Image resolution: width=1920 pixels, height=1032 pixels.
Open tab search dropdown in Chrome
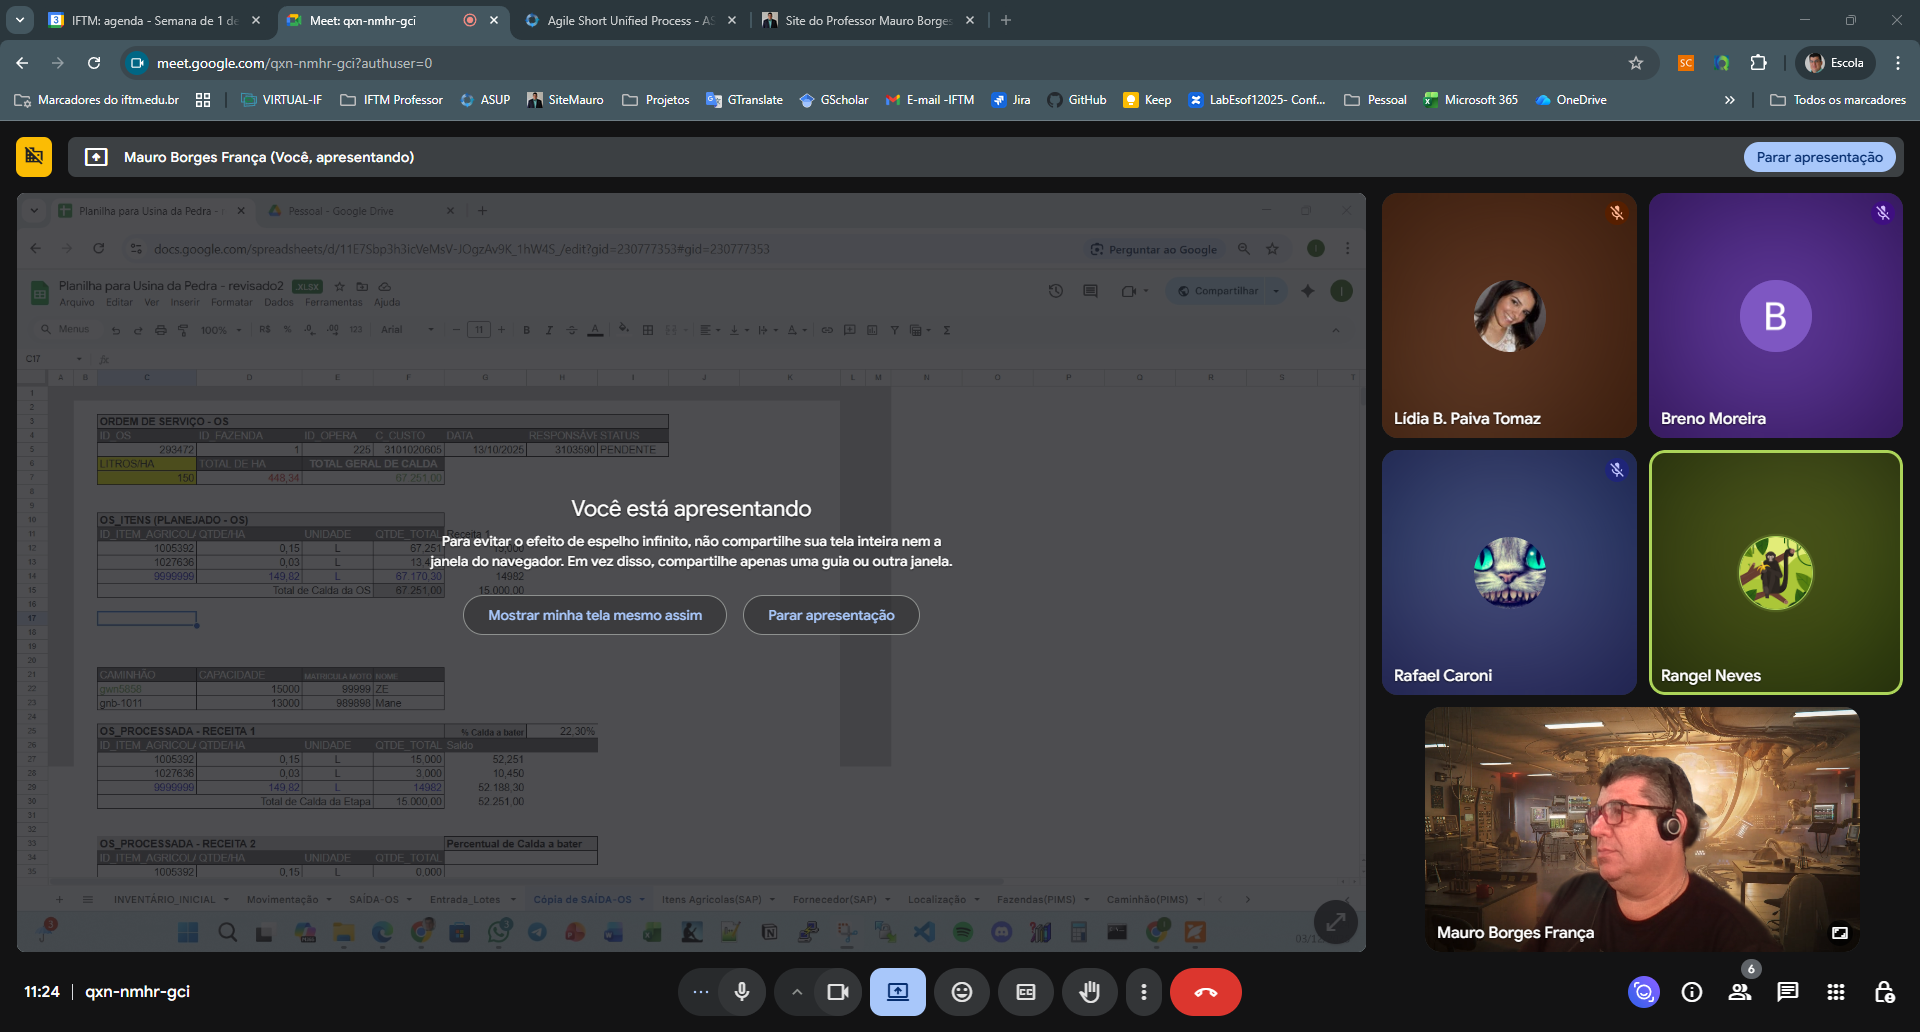[x=19, y=20]
